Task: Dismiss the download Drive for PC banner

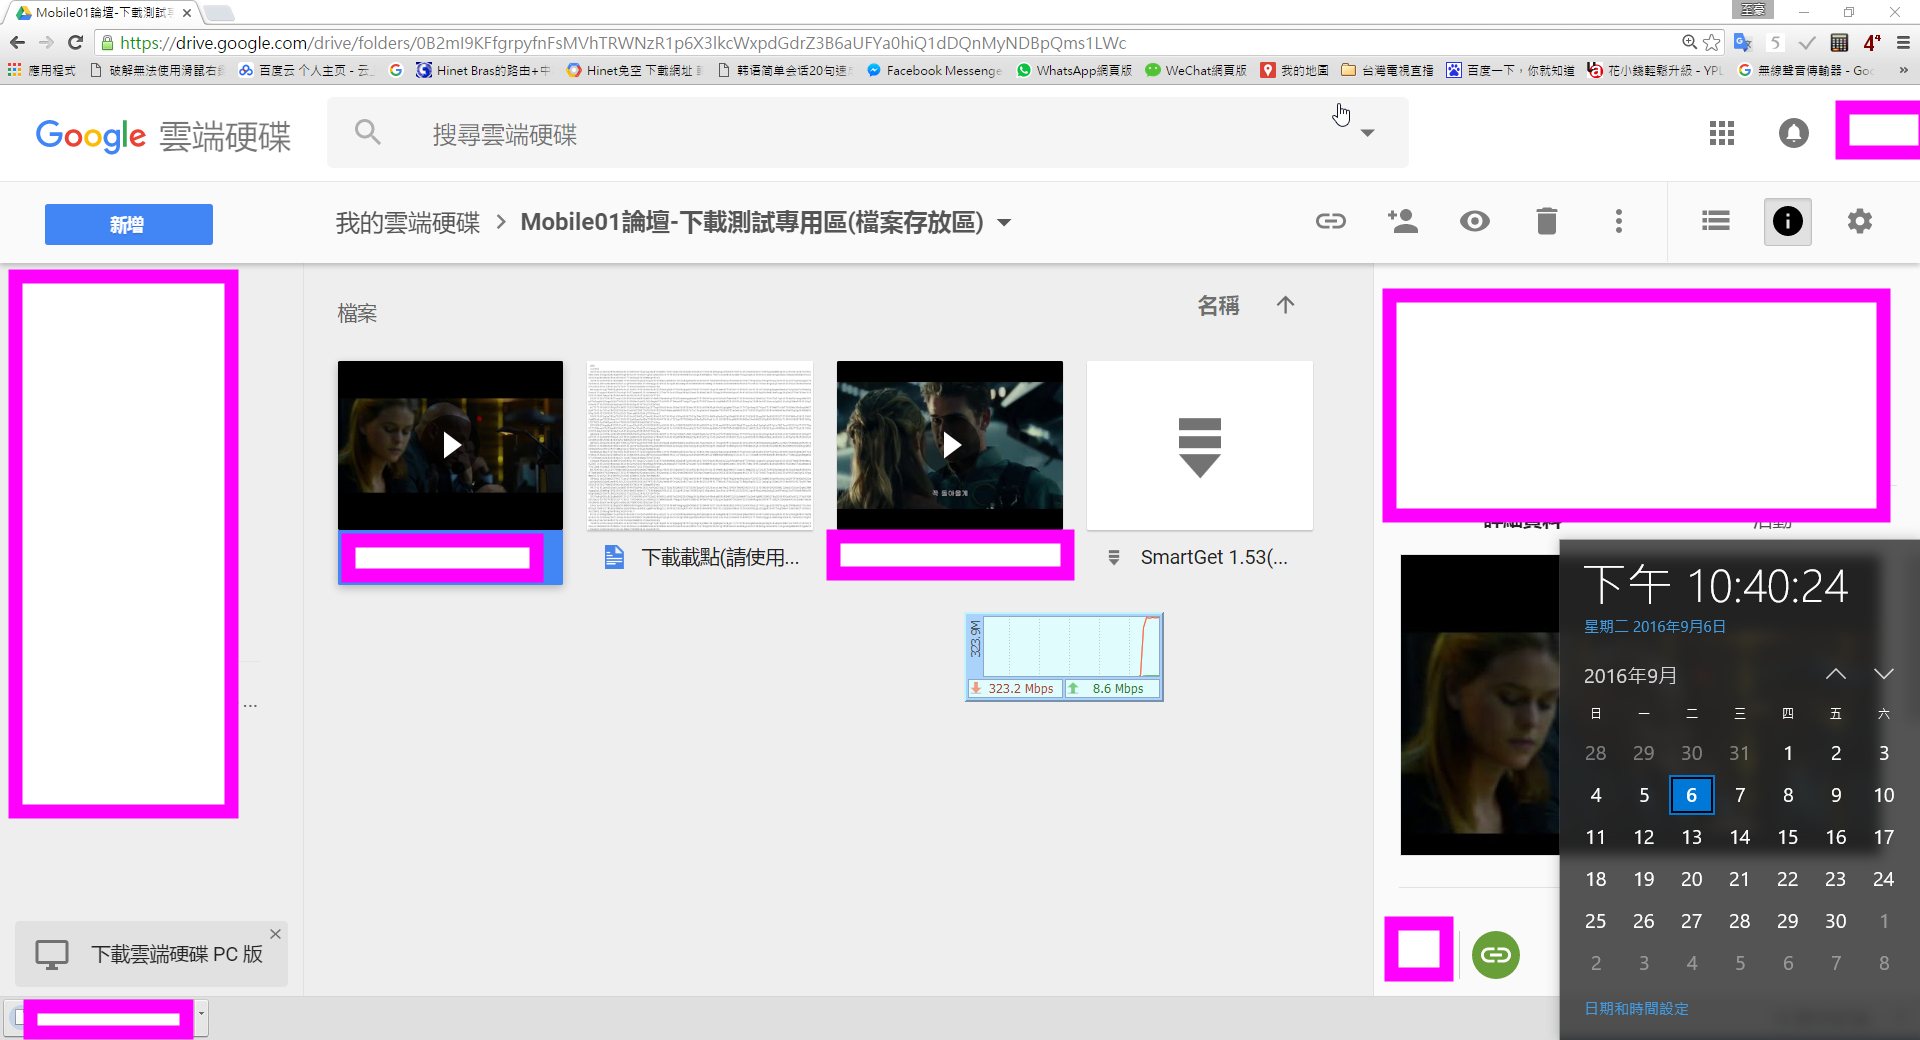Action: pos(275,934)
